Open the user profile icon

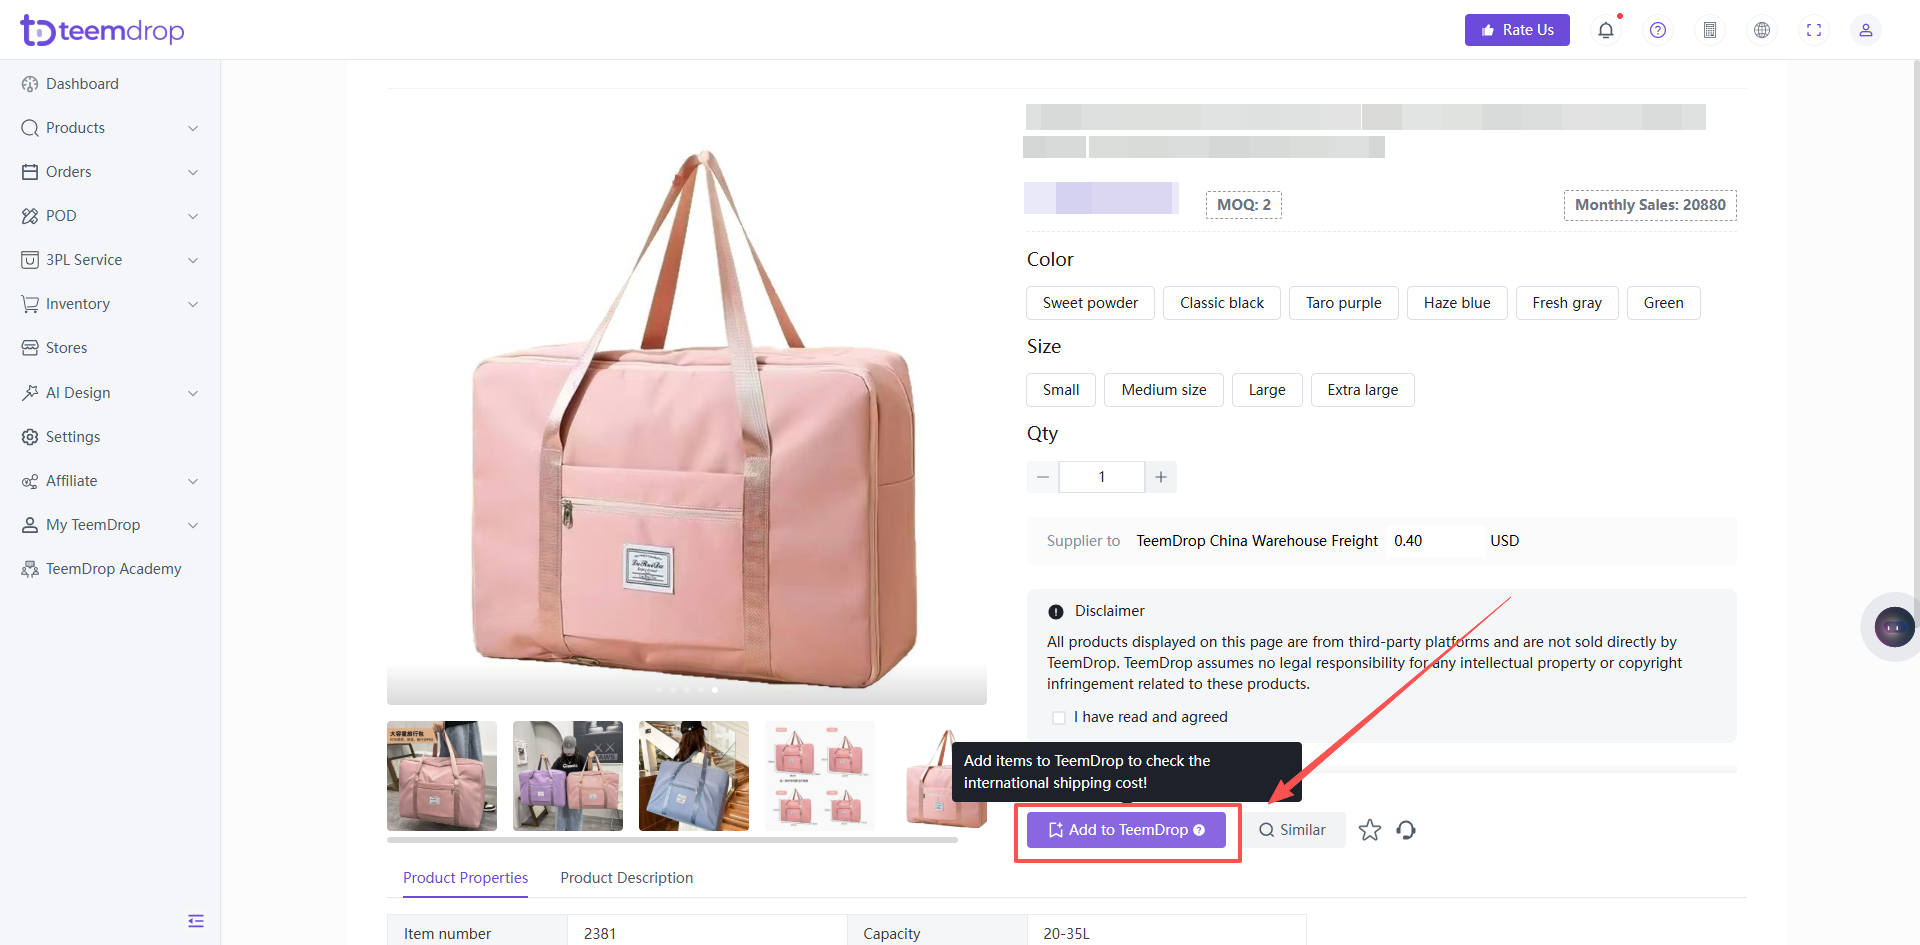point(1866,30)
